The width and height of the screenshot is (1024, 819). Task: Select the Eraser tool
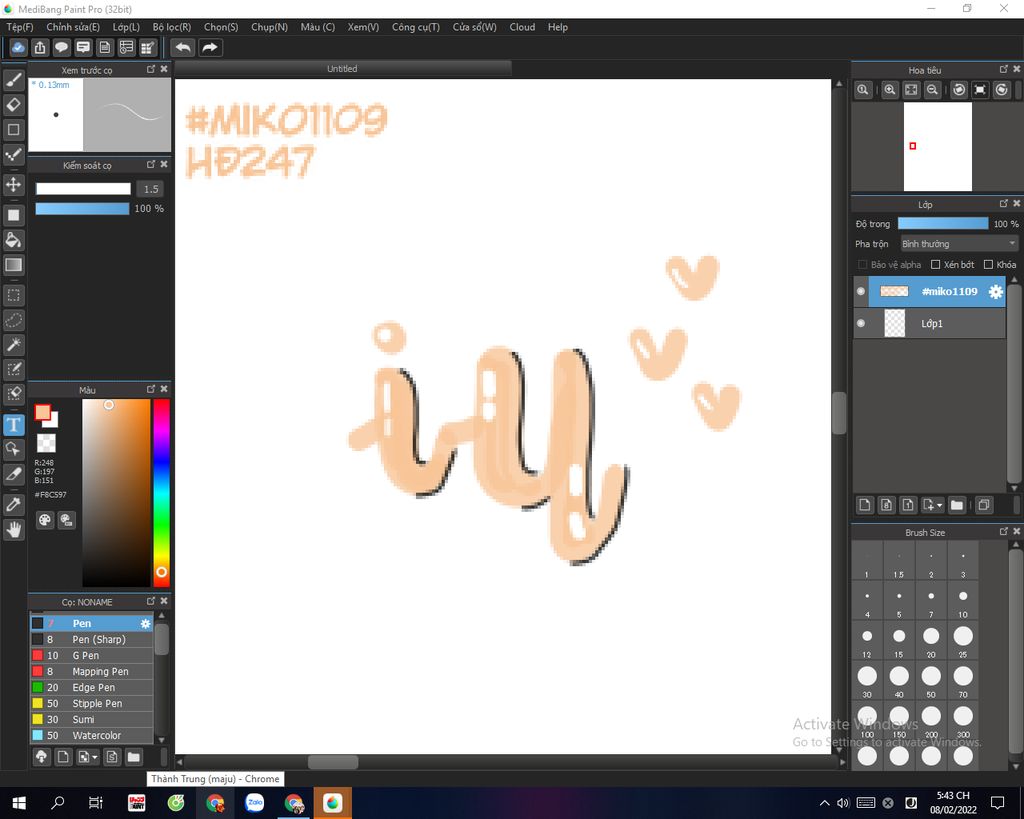point(13,104)
